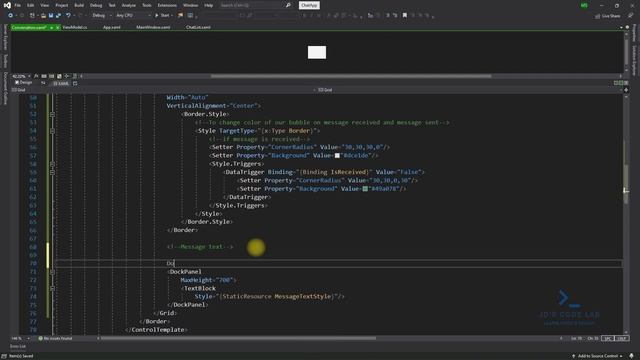Switch to the ViewModel.cs tab
The width and height of the screenshot is (640, 360).
(x=75, y=27)
